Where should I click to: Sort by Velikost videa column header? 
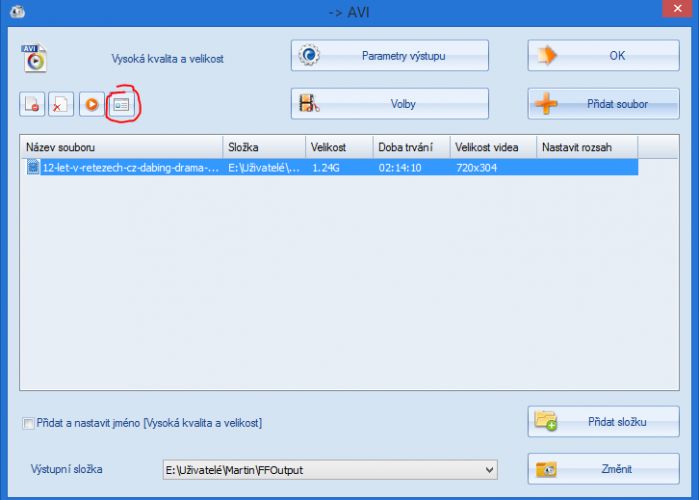tap(493, 147)
